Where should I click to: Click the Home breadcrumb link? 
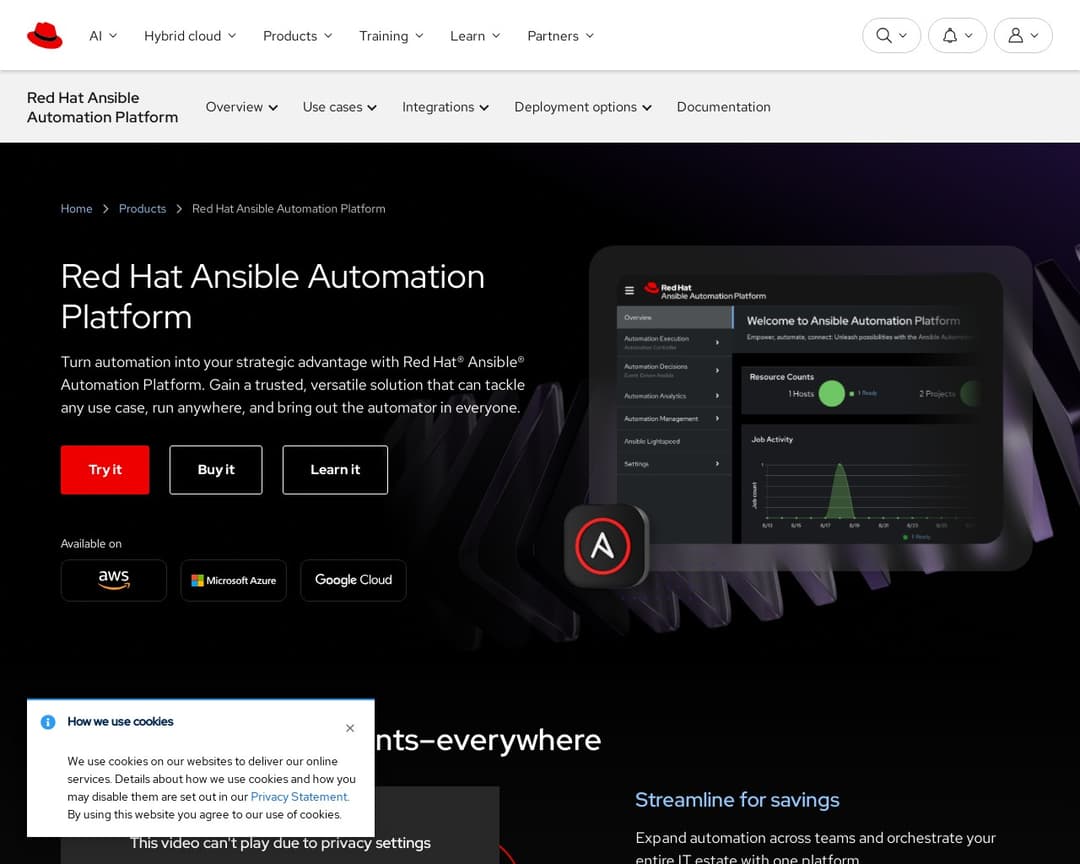tap(76, 208)
